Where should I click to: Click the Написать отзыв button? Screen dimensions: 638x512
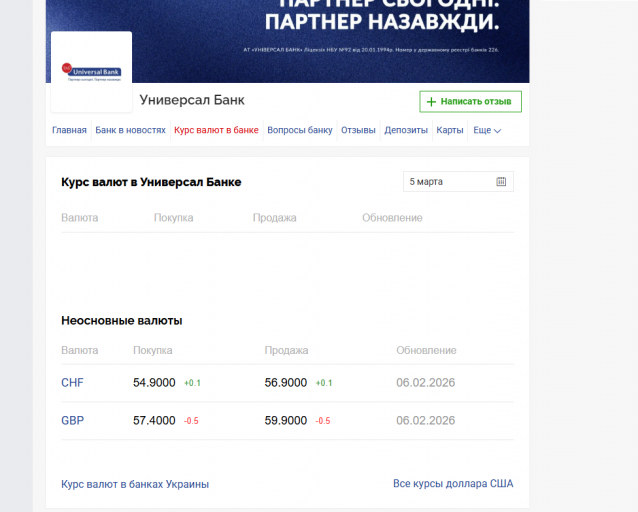point(470,101)
